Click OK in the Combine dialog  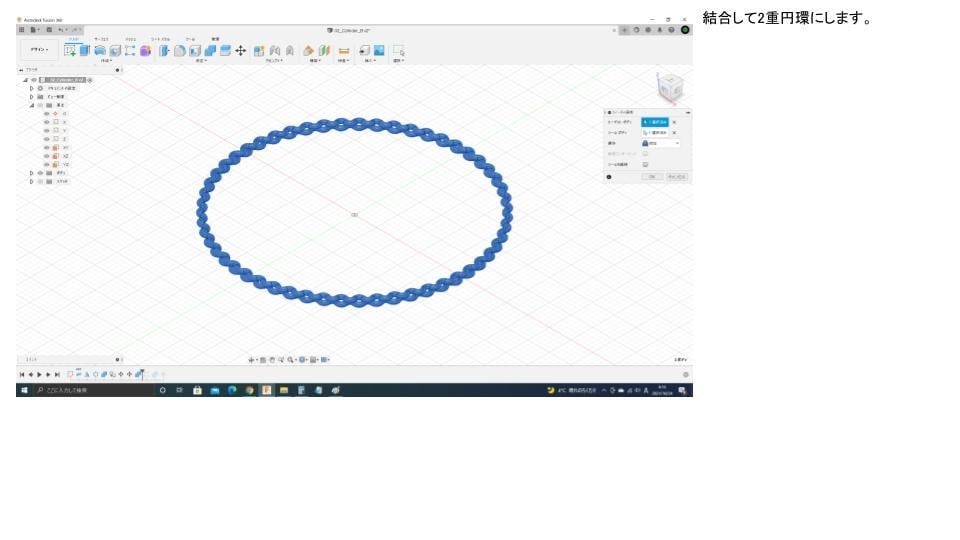652,177
